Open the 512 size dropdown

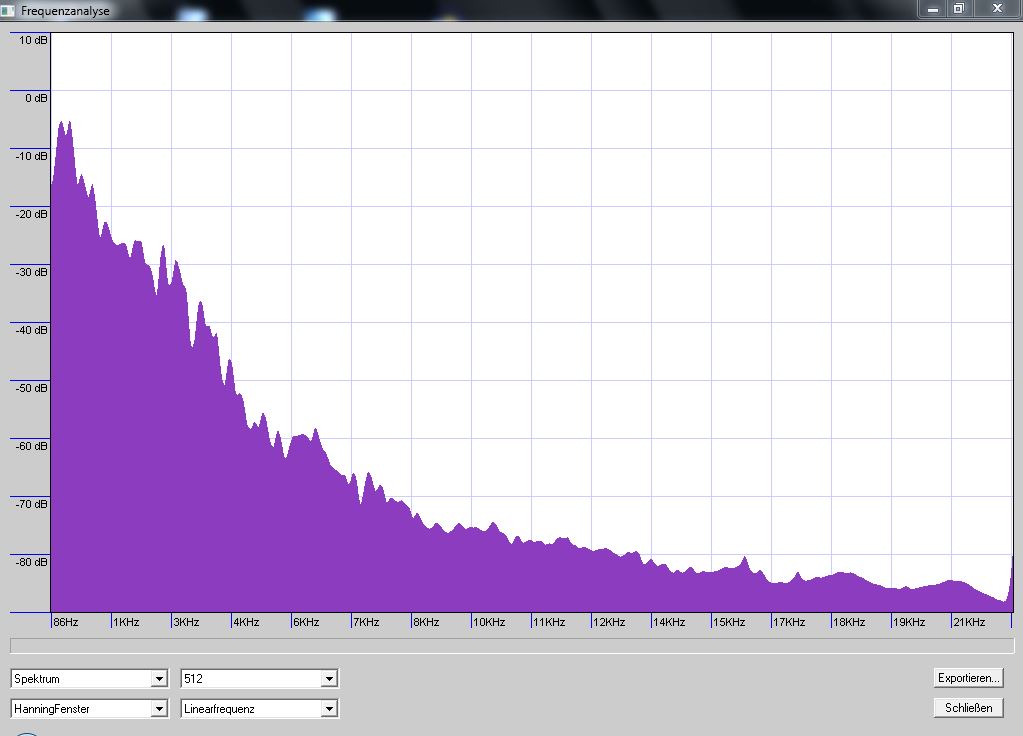[x=259, y=679]
